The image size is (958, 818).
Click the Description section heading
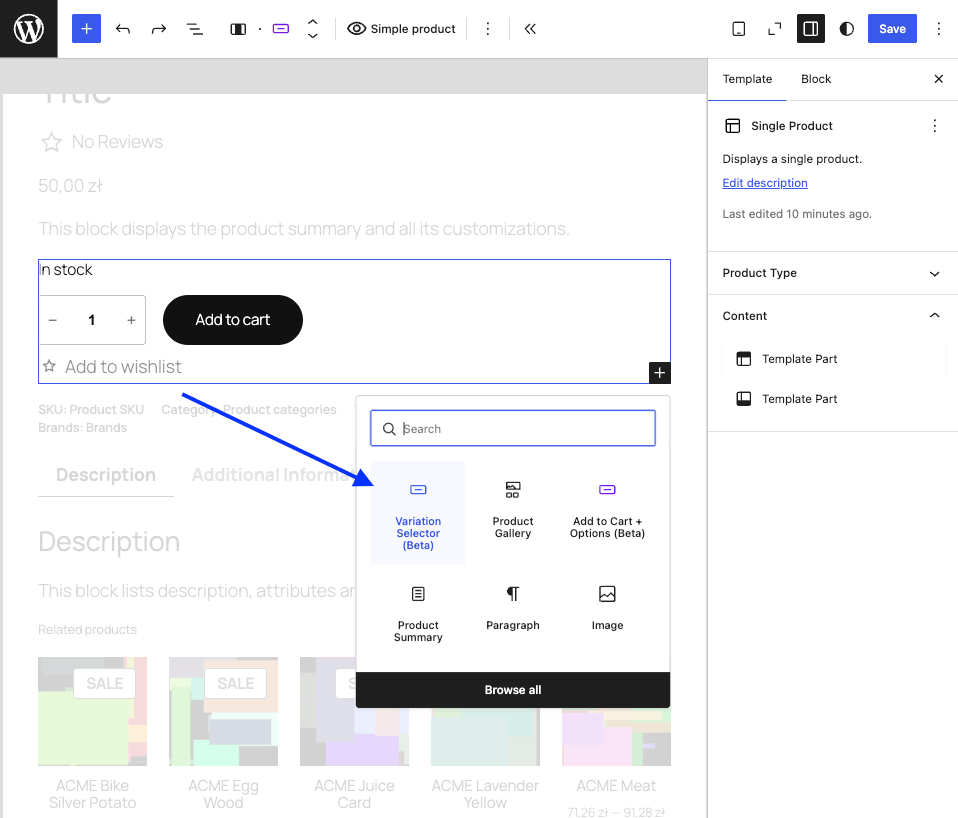tap(109, 541)
